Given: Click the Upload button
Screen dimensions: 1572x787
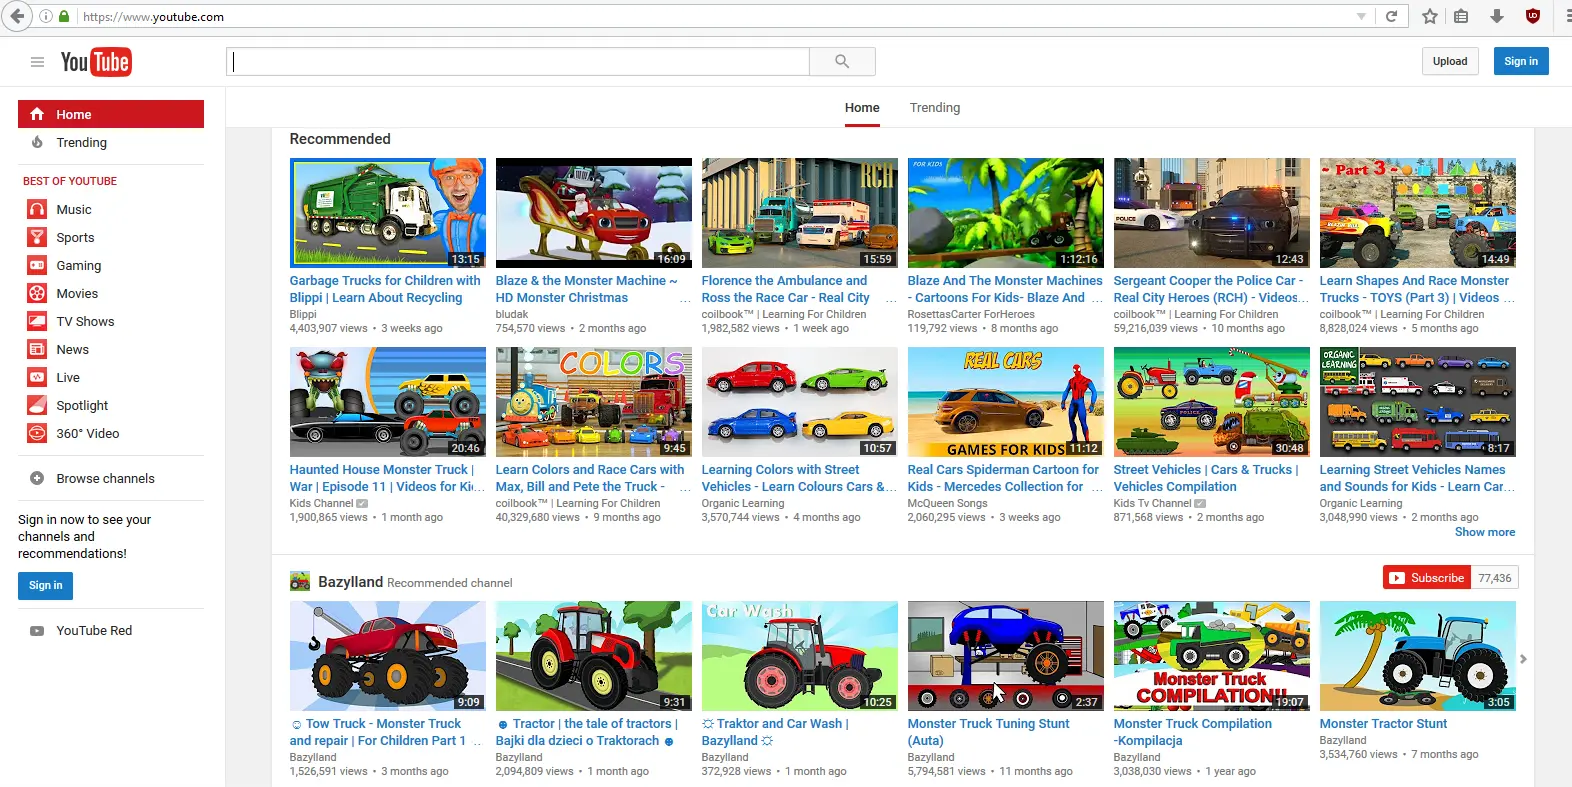Looking at the screenshot, I should coord(1449,61).
